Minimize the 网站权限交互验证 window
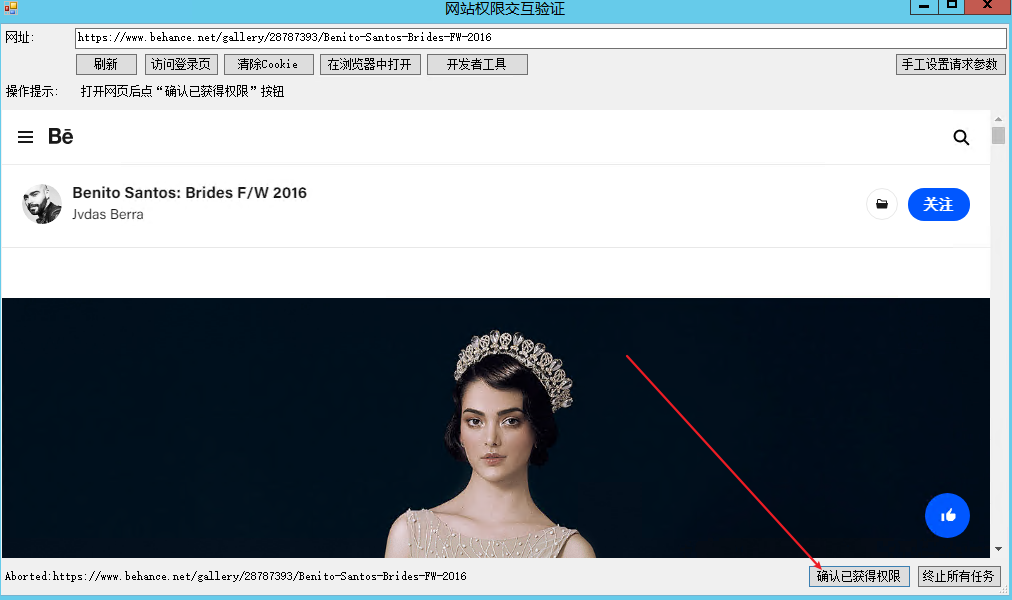The height and width of the screenshot is (600, 1012). [924, 6]
